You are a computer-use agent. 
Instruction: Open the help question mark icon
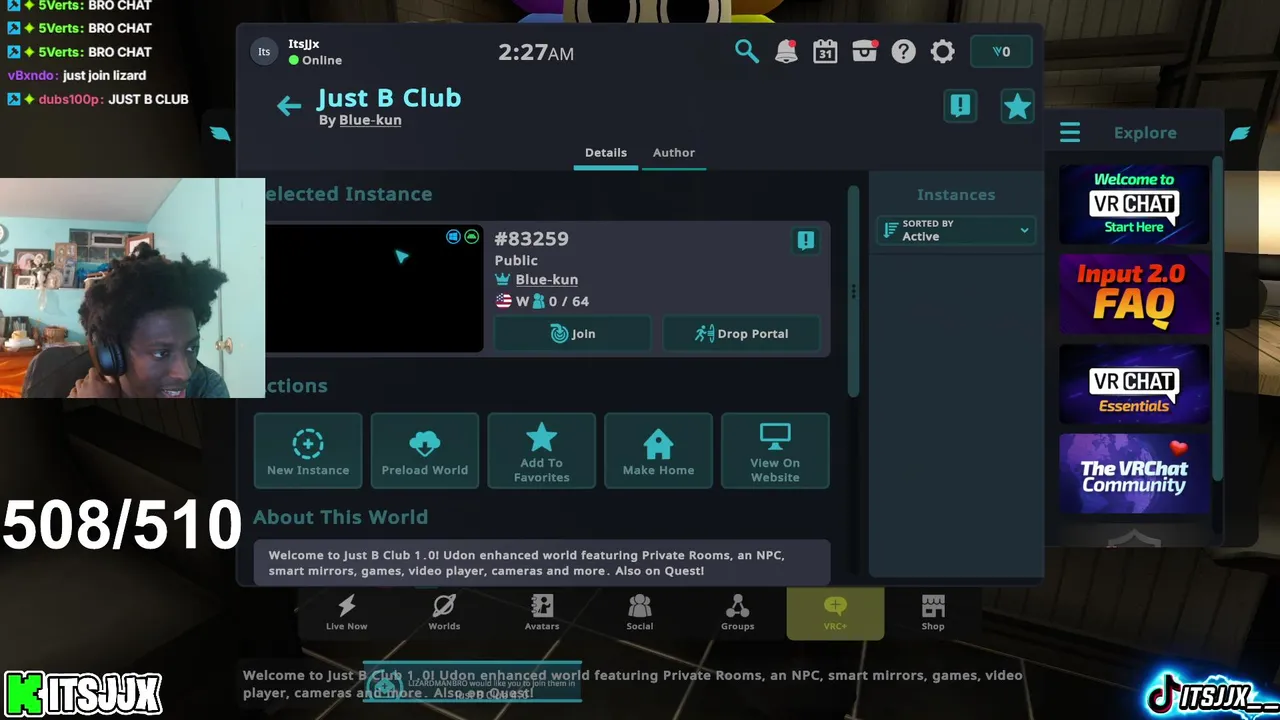[903, 51]
